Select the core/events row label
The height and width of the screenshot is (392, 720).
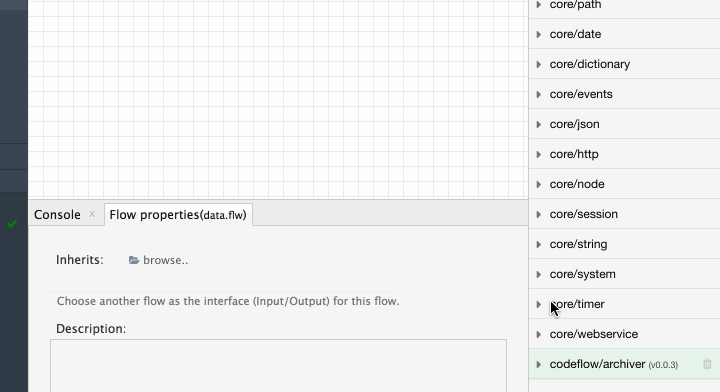pyautogui.click(x=581, y=94)
